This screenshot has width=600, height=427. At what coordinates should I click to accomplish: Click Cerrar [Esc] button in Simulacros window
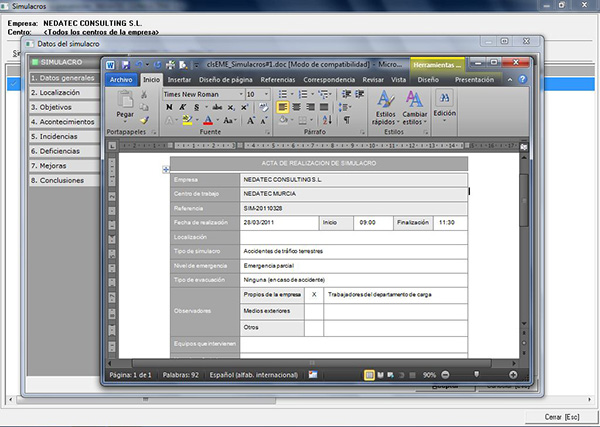click(562, 417)
